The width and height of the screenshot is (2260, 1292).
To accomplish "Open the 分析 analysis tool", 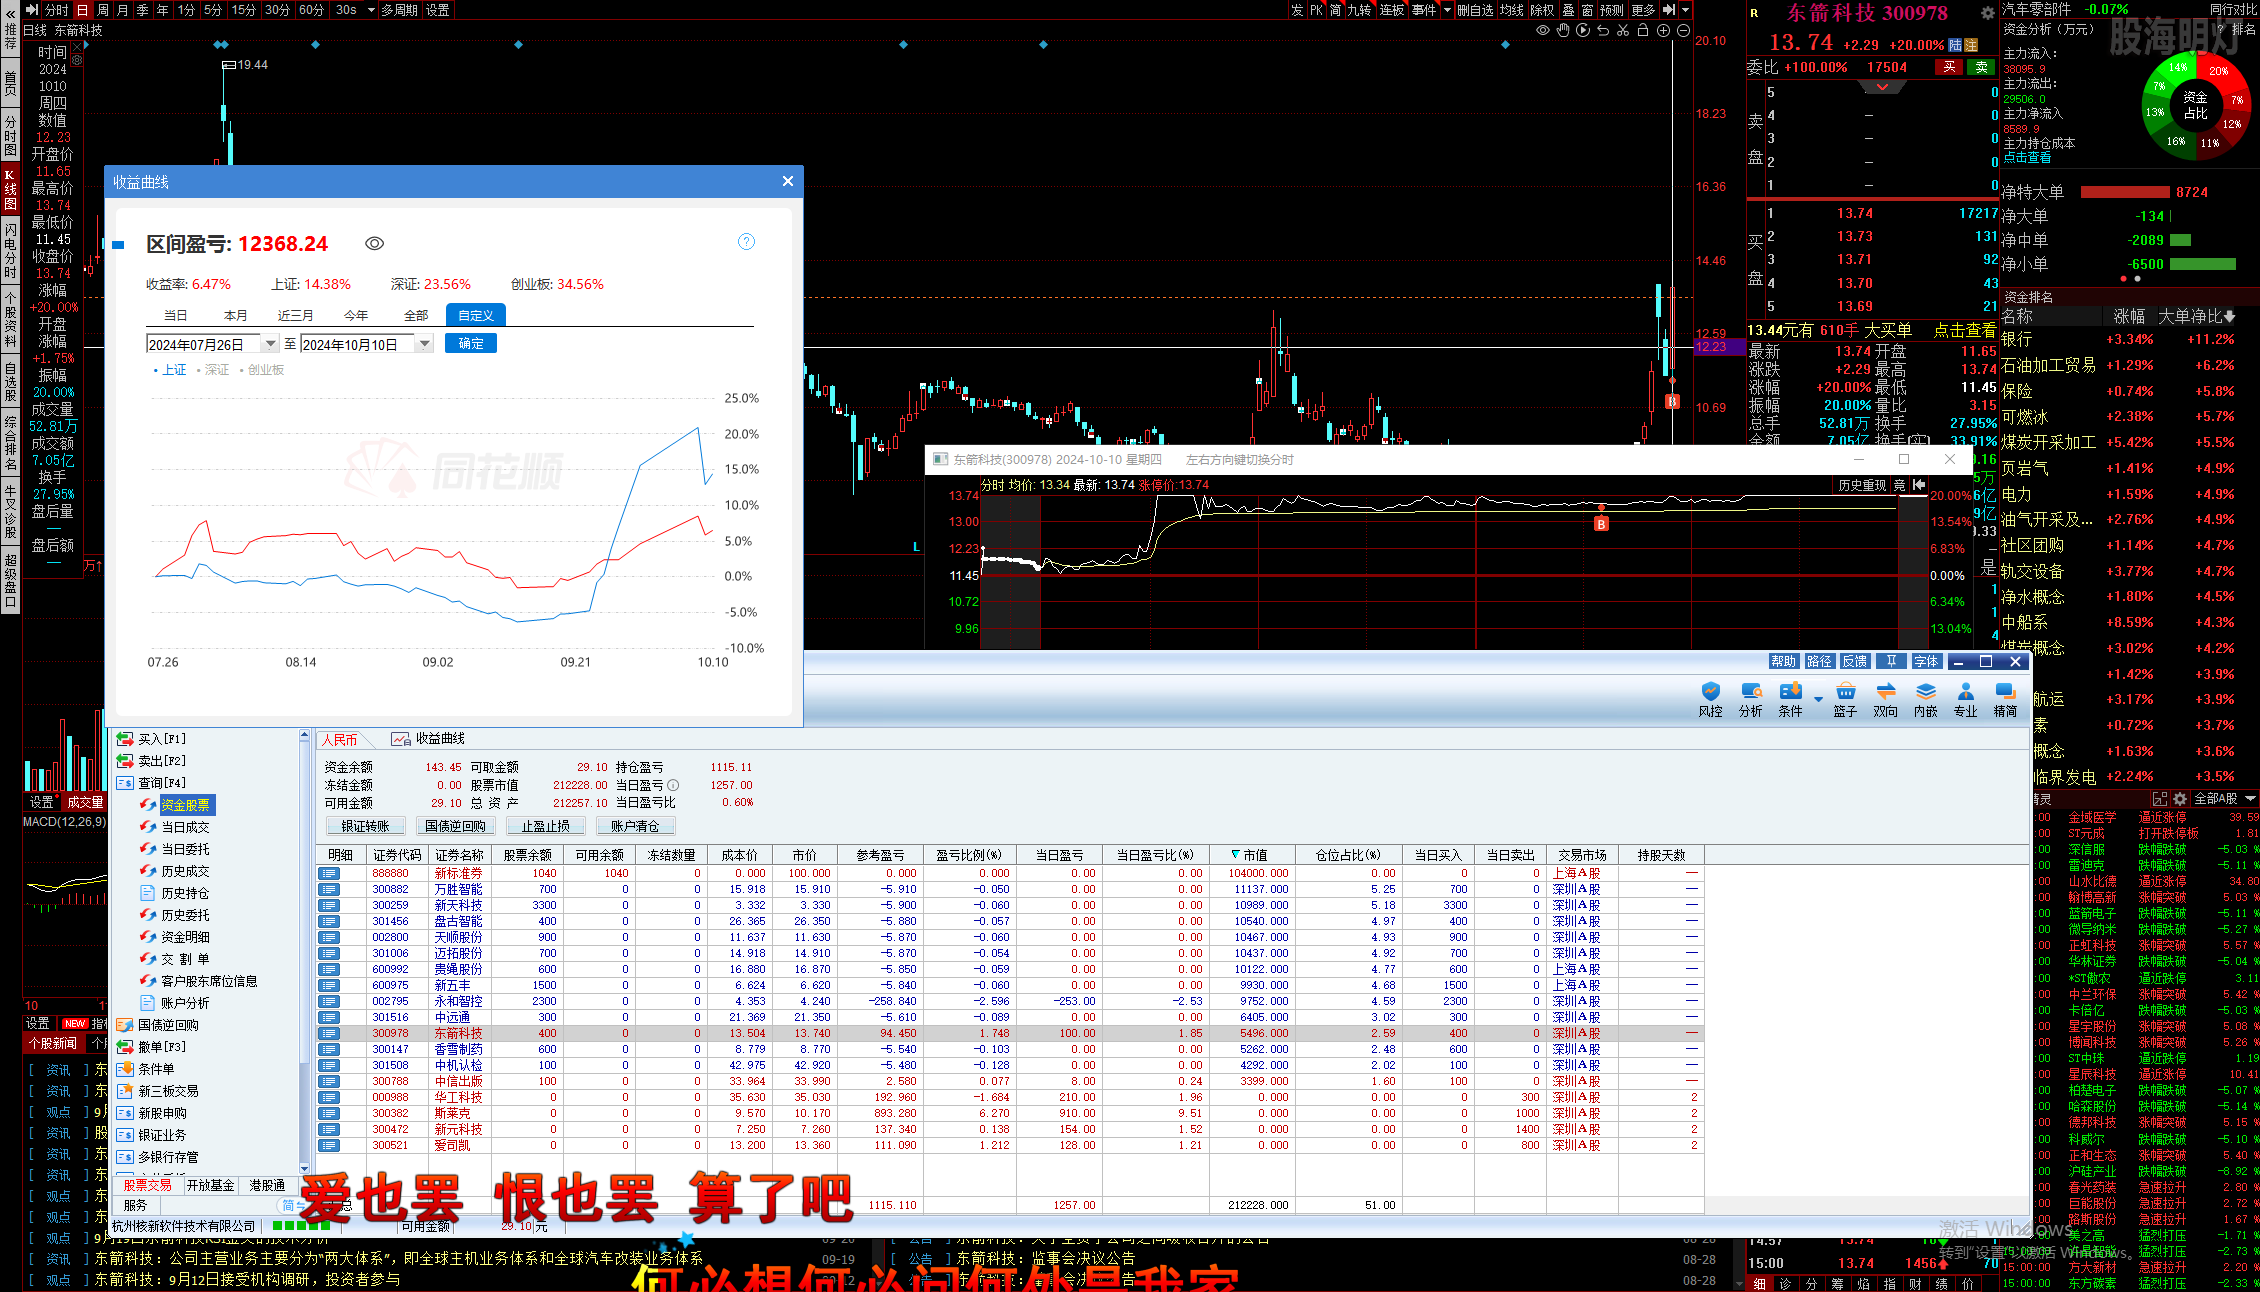I will point(1750,699).
